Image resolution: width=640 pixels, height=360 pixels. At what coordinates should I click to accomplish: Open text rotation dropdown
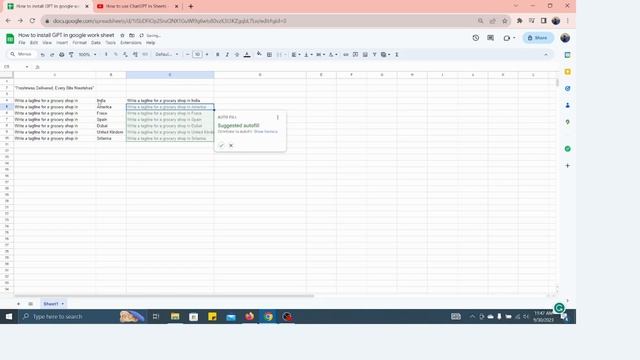(333, 54)
